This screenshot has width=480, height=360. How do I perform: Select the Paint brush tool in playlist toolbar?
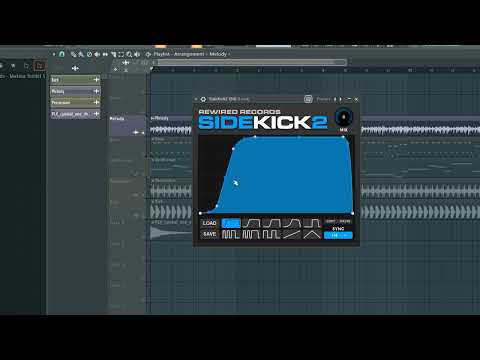click(81, 54)
